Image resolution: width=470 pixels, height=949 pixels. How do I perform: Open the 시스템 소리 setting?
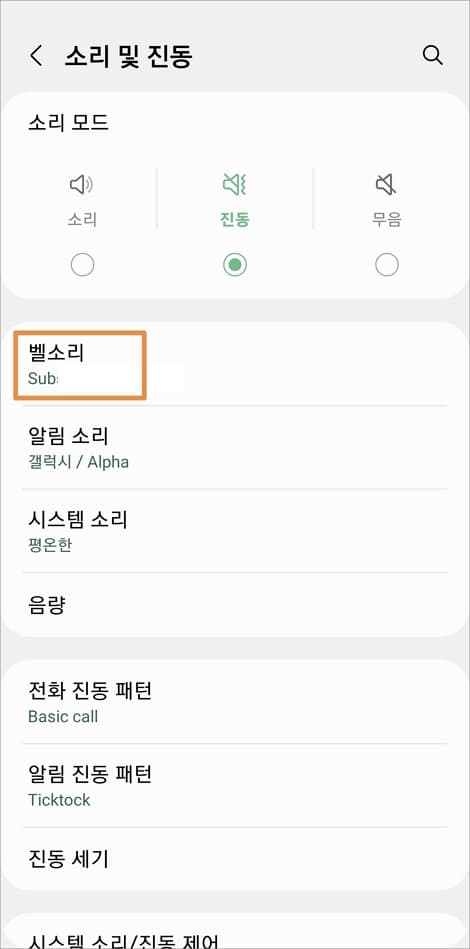[x=235, y=531]
